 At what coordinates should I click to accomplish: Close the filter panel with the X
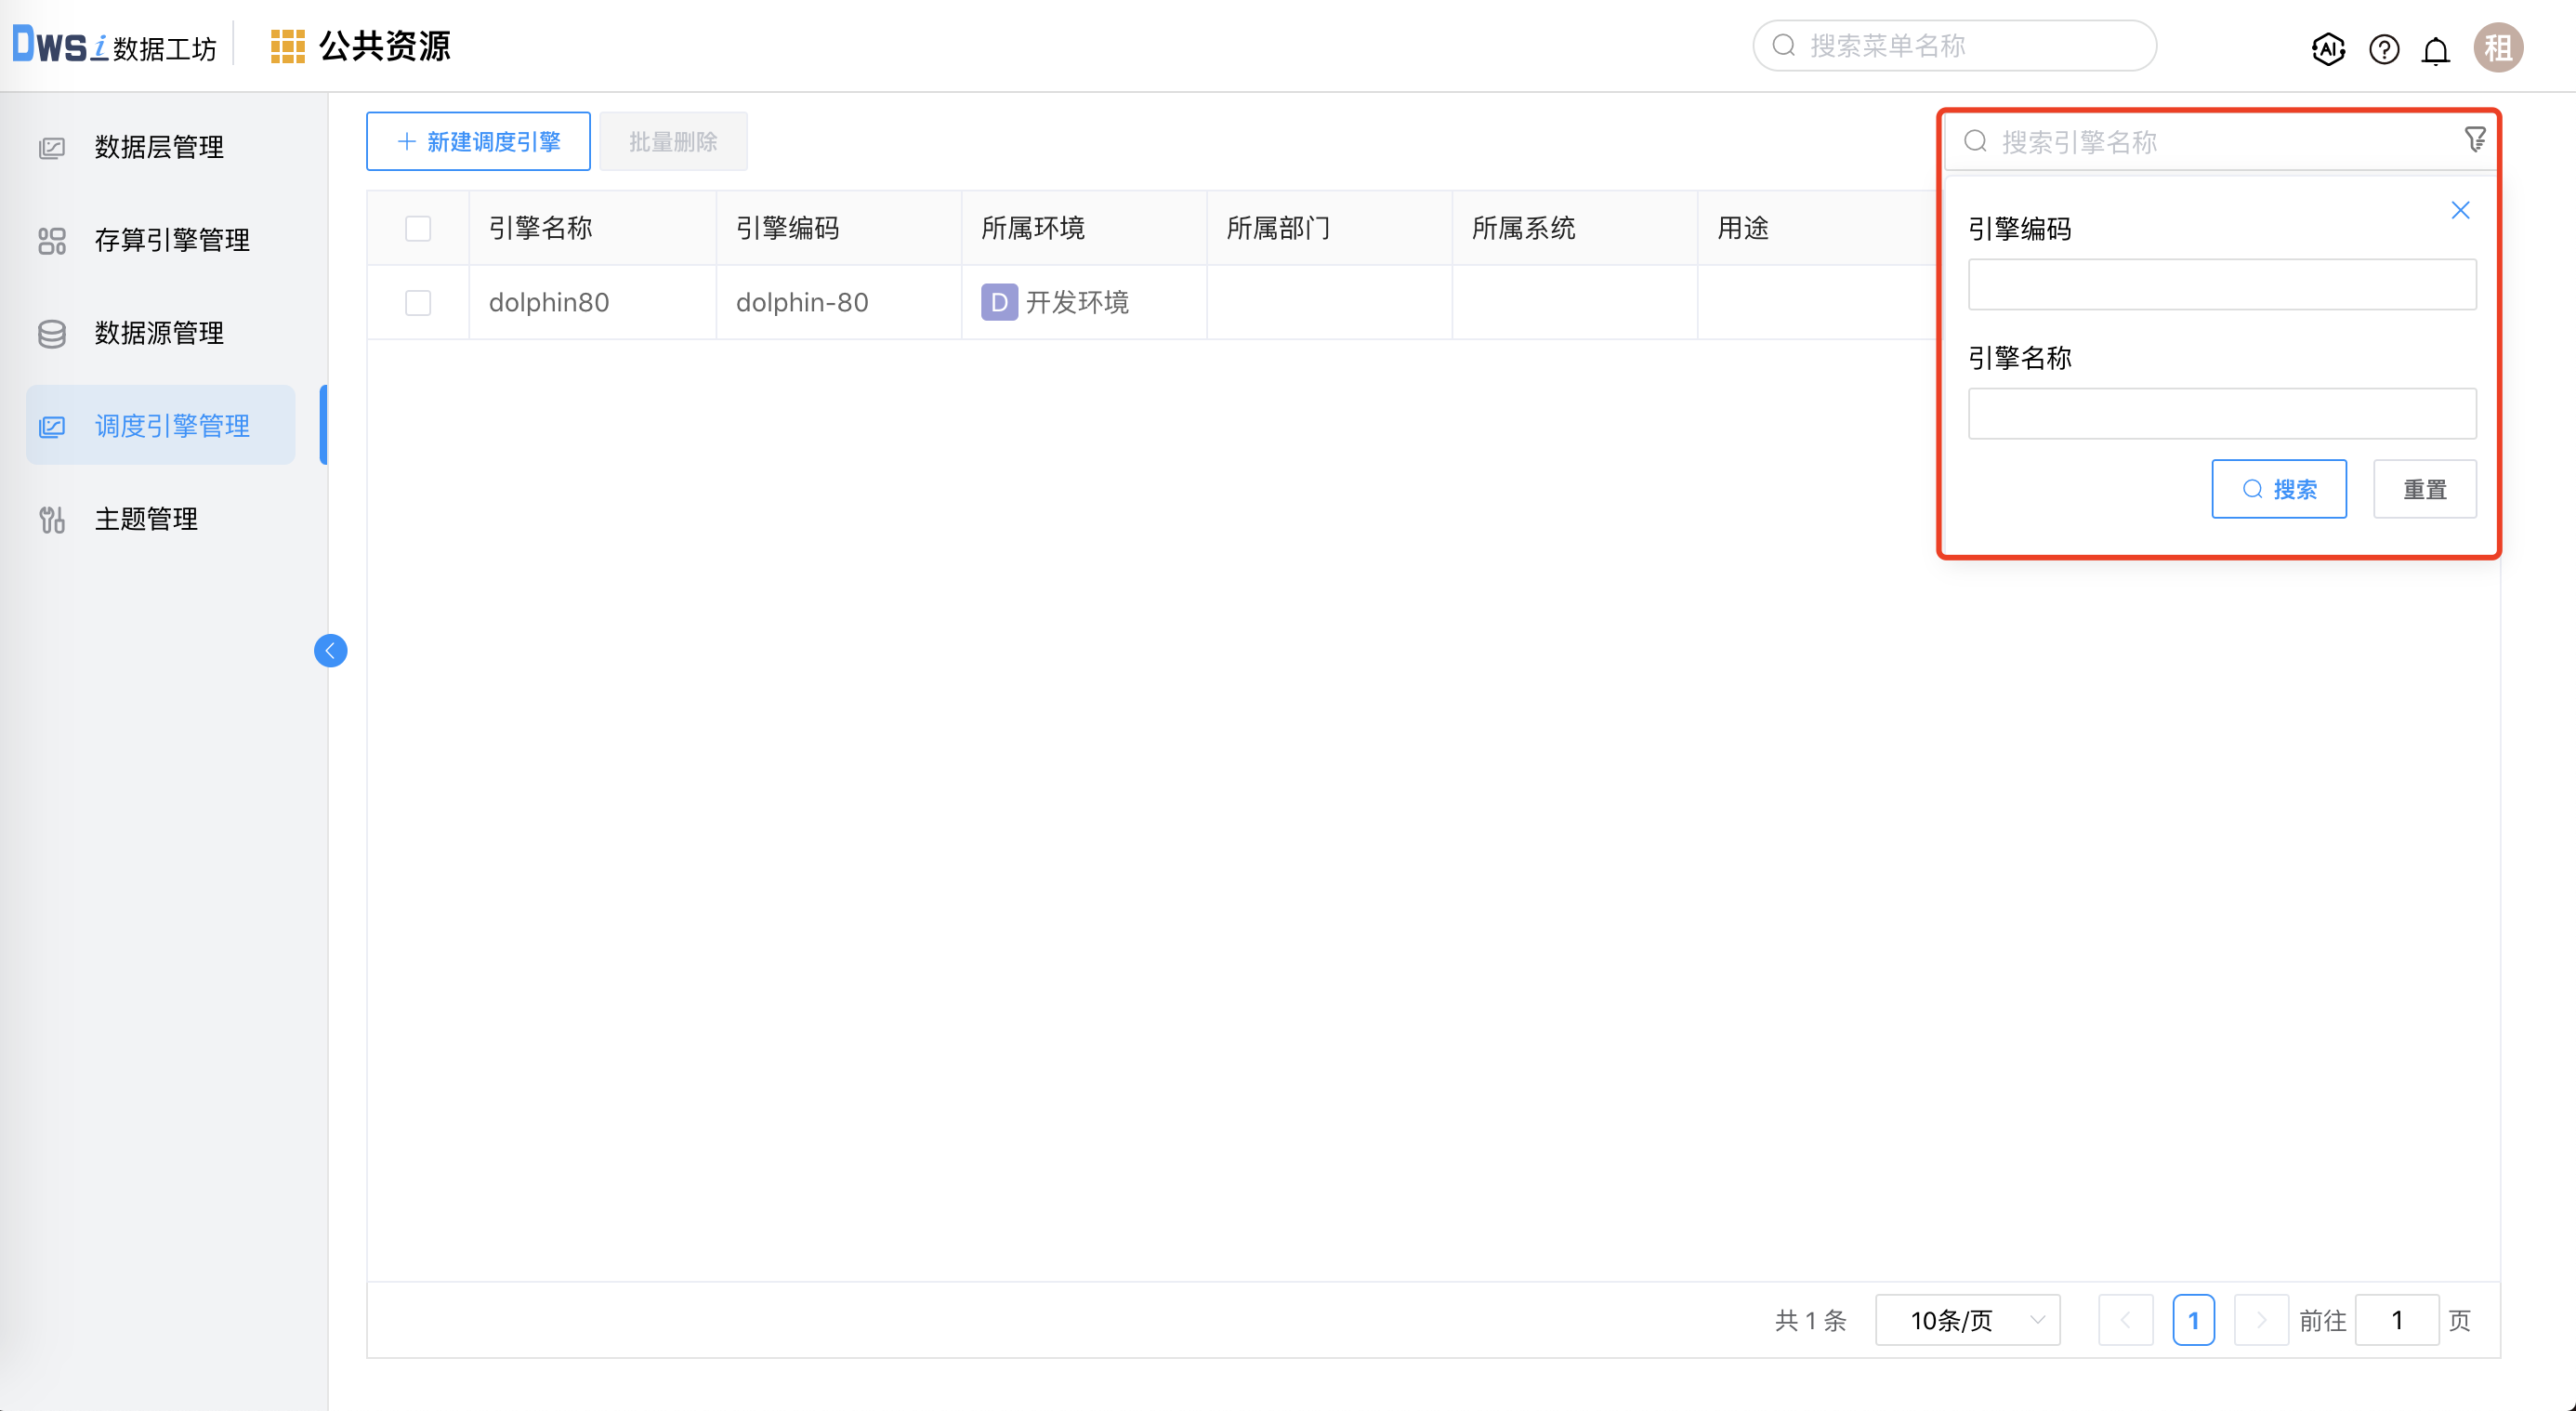pyautogui.click(x=2461, y=210)
